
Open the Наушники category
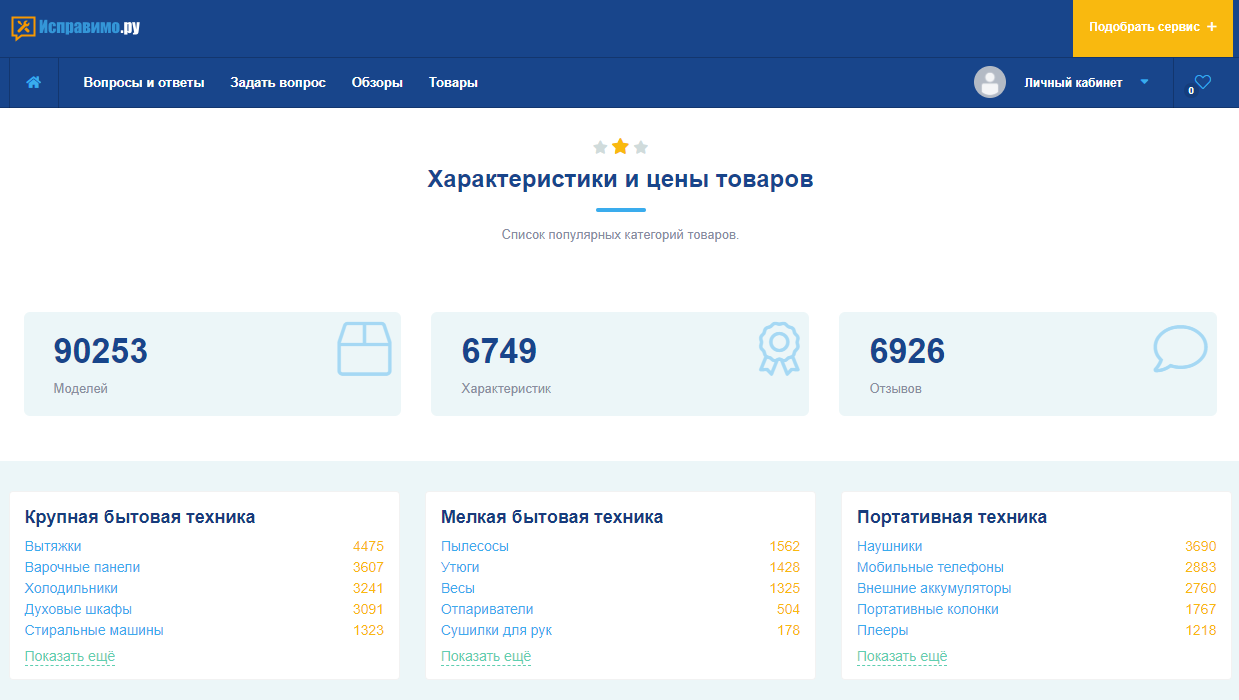point(890,546)
